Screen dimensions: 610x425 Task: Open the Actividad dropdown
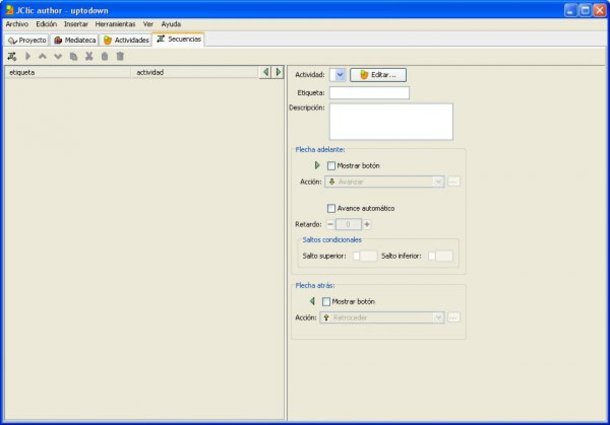(338, 75)
